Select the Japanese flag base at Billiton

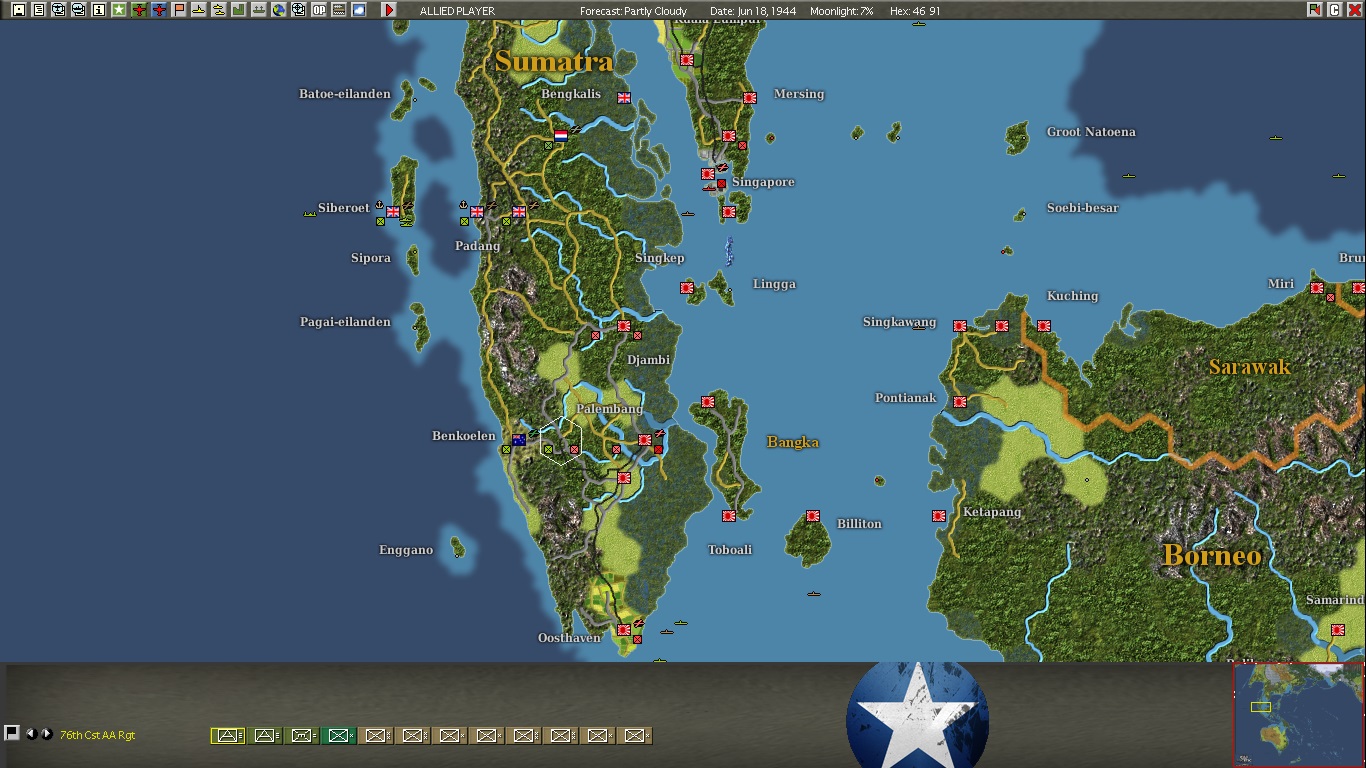tap(813, 516)
